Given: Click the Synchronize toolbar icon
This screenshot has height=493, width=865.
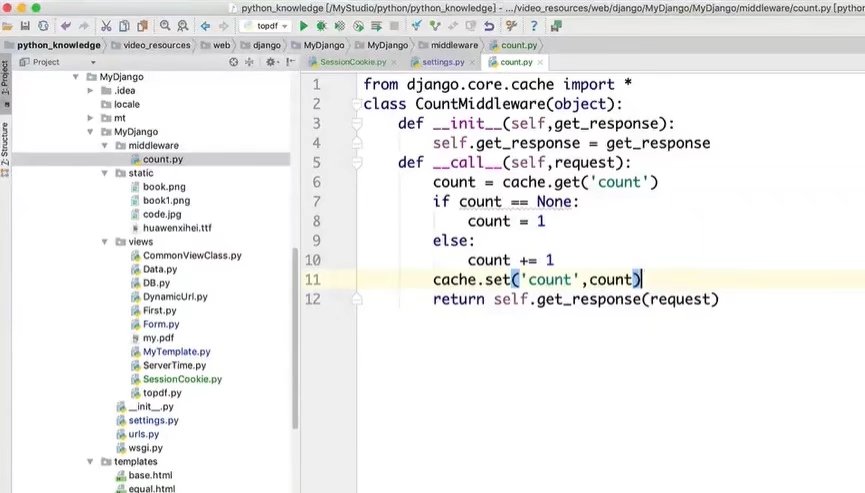Looking at the screenshot, I should click(x=43, y=26).
